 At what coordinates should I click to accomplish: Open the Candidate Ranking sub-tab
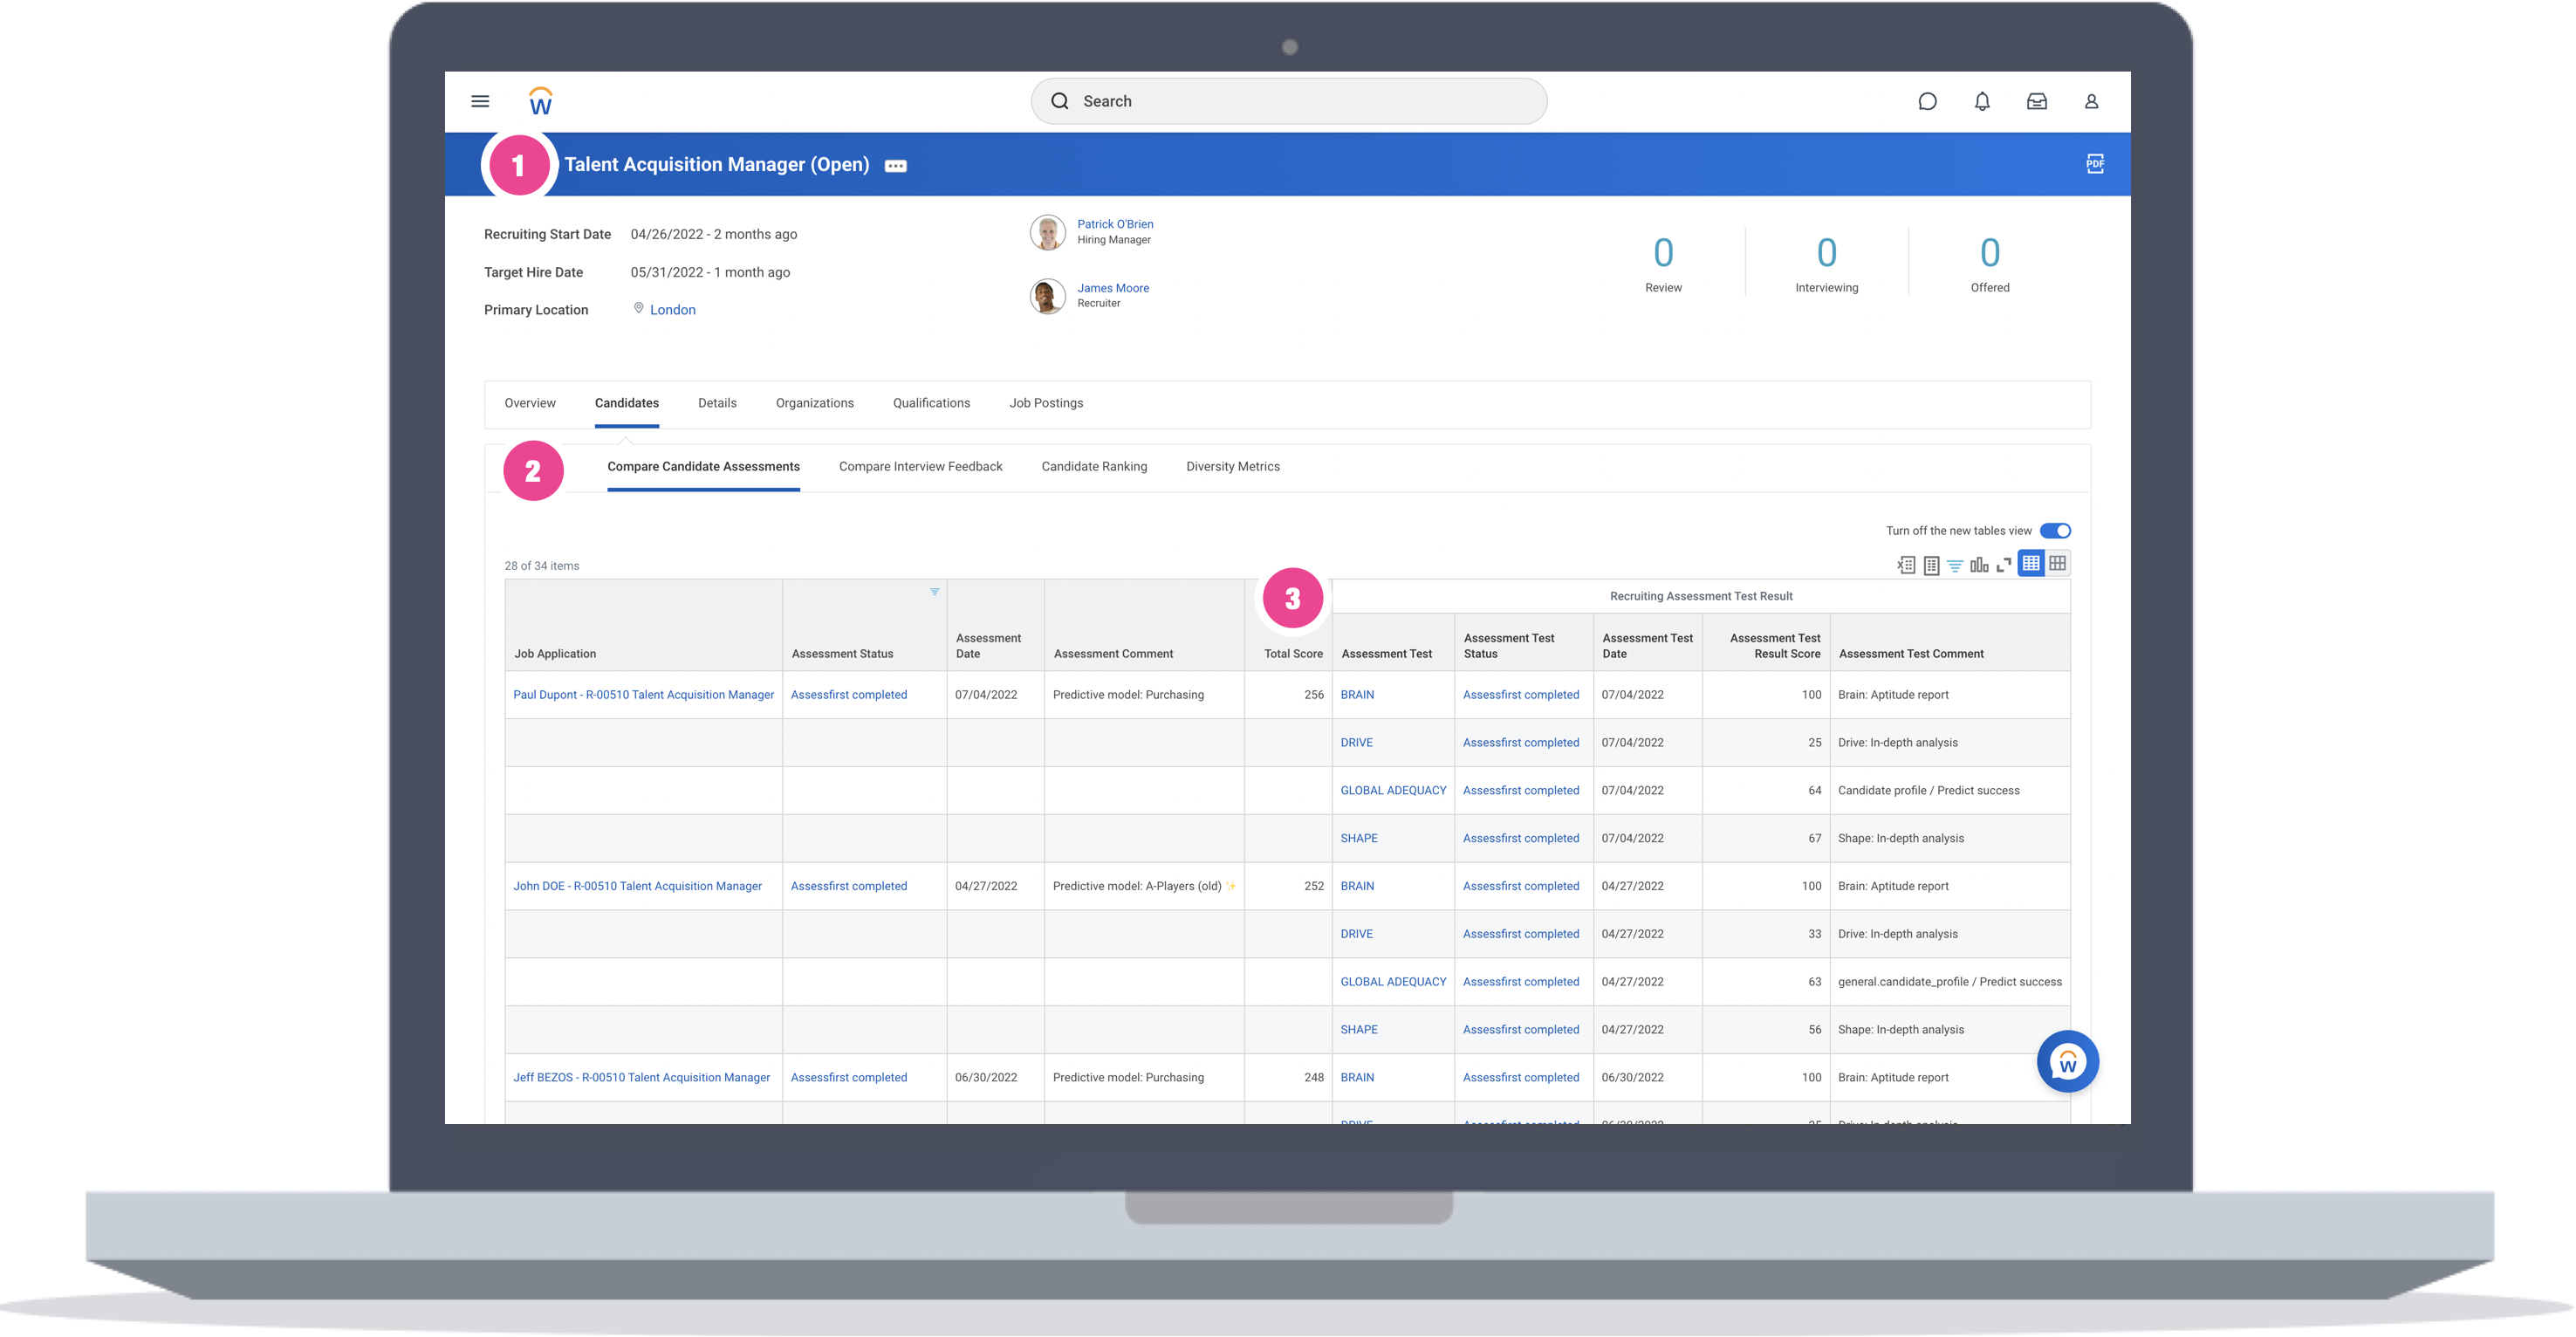click(x=1094, y=467)
